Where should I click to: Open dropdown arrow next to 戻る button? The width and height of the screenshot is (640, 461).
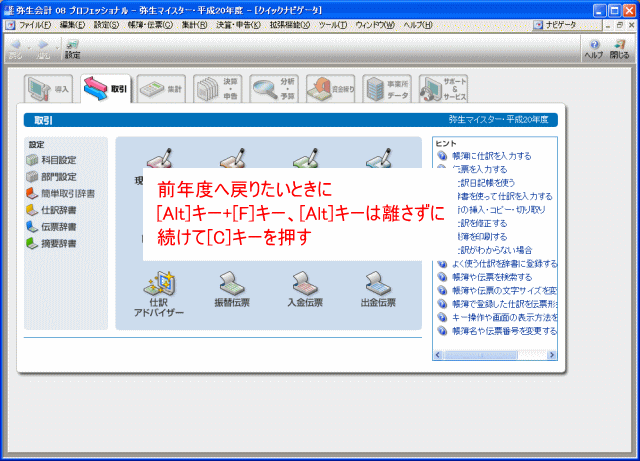click(29, 48)
